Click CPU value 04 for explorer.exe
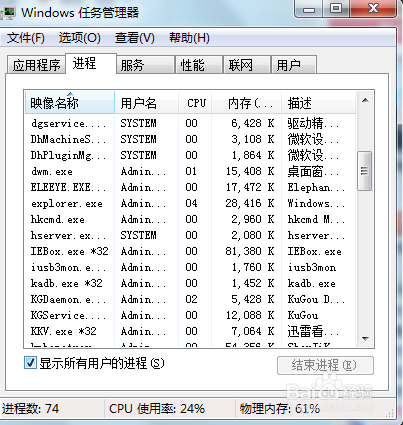 pyautogui.click(x=191, y=203)
